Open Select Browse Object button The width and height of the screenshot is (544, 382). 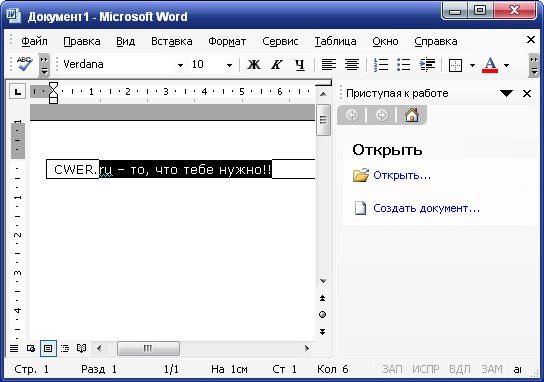[x=323, y=315]
